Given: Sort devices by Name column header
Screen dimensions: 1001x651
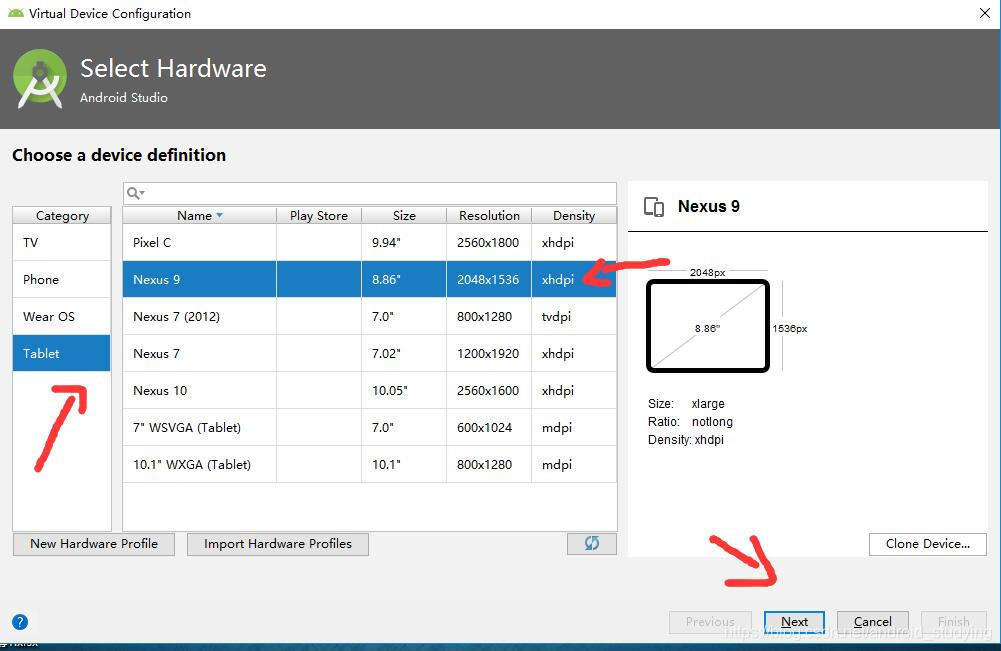Looking at the screenshot, I should coord(199,216).
